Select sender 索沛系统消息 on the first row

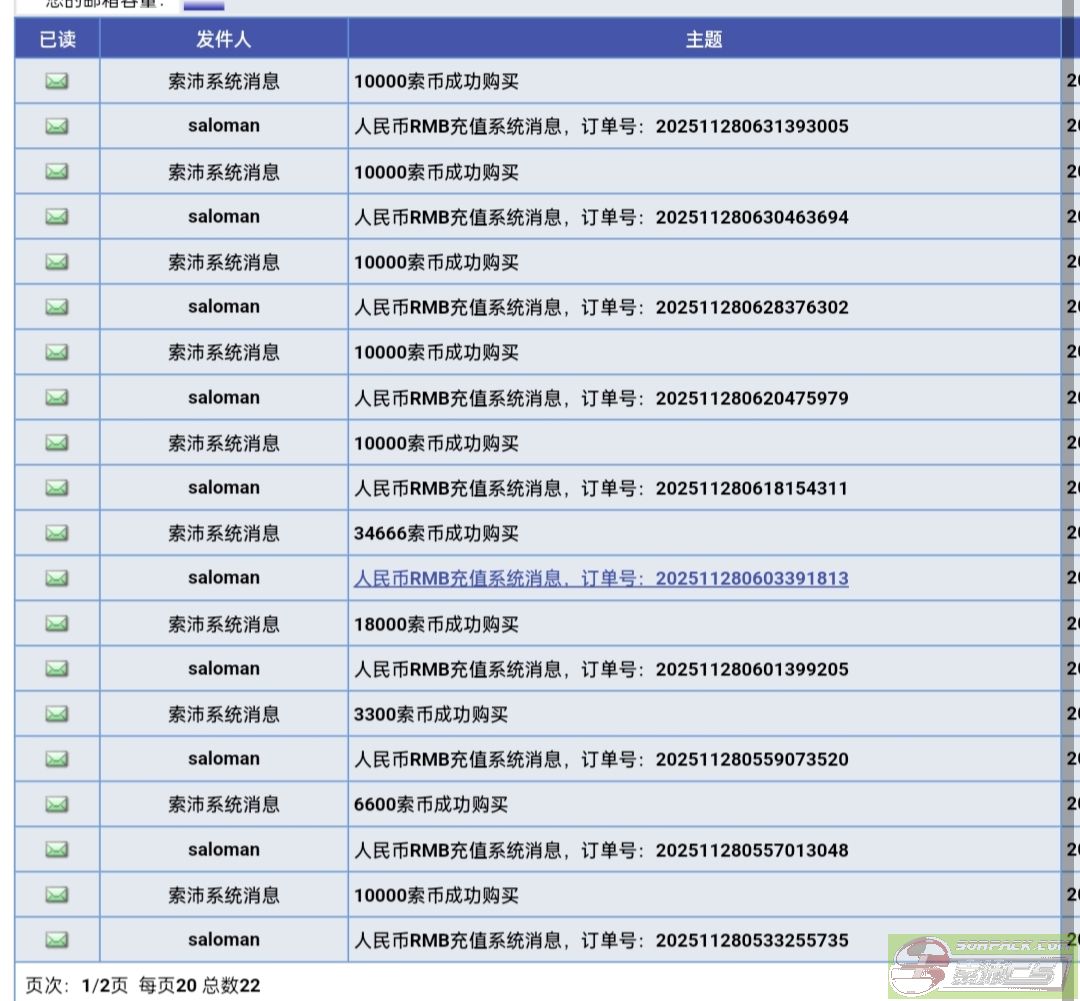[x=222, y=82]
